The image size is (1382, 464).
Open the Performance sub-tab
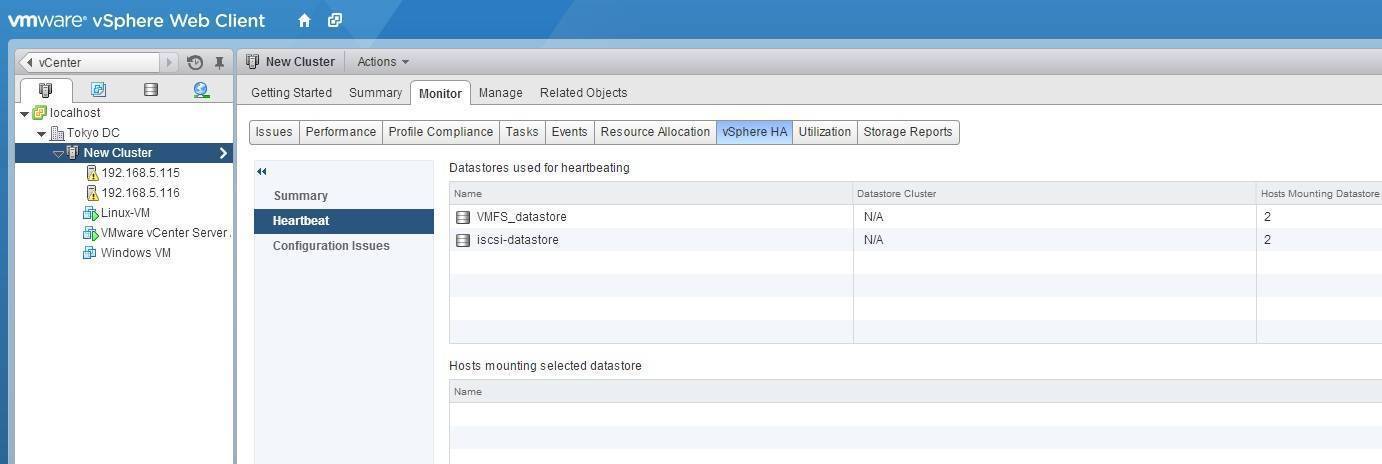[x=341, y=132]
